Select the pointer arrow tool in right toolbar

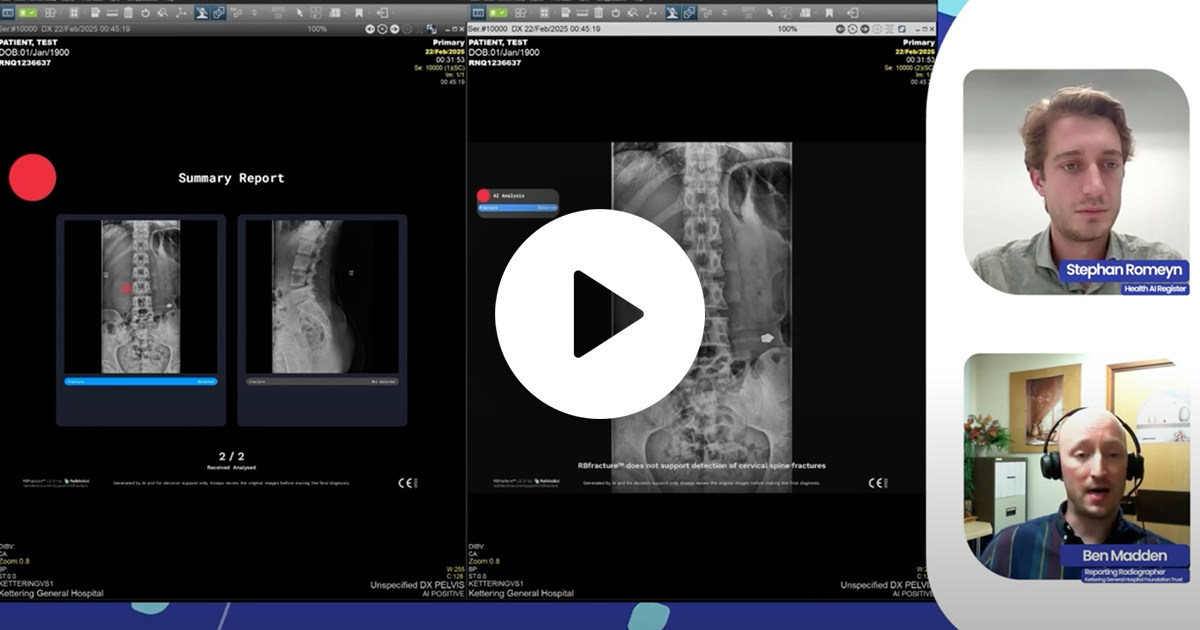[770, 13]
